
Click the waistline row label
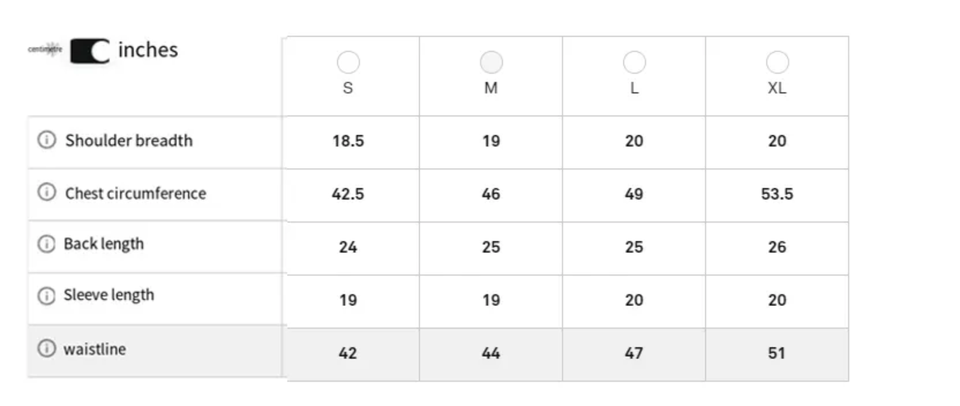click(95, 349)
